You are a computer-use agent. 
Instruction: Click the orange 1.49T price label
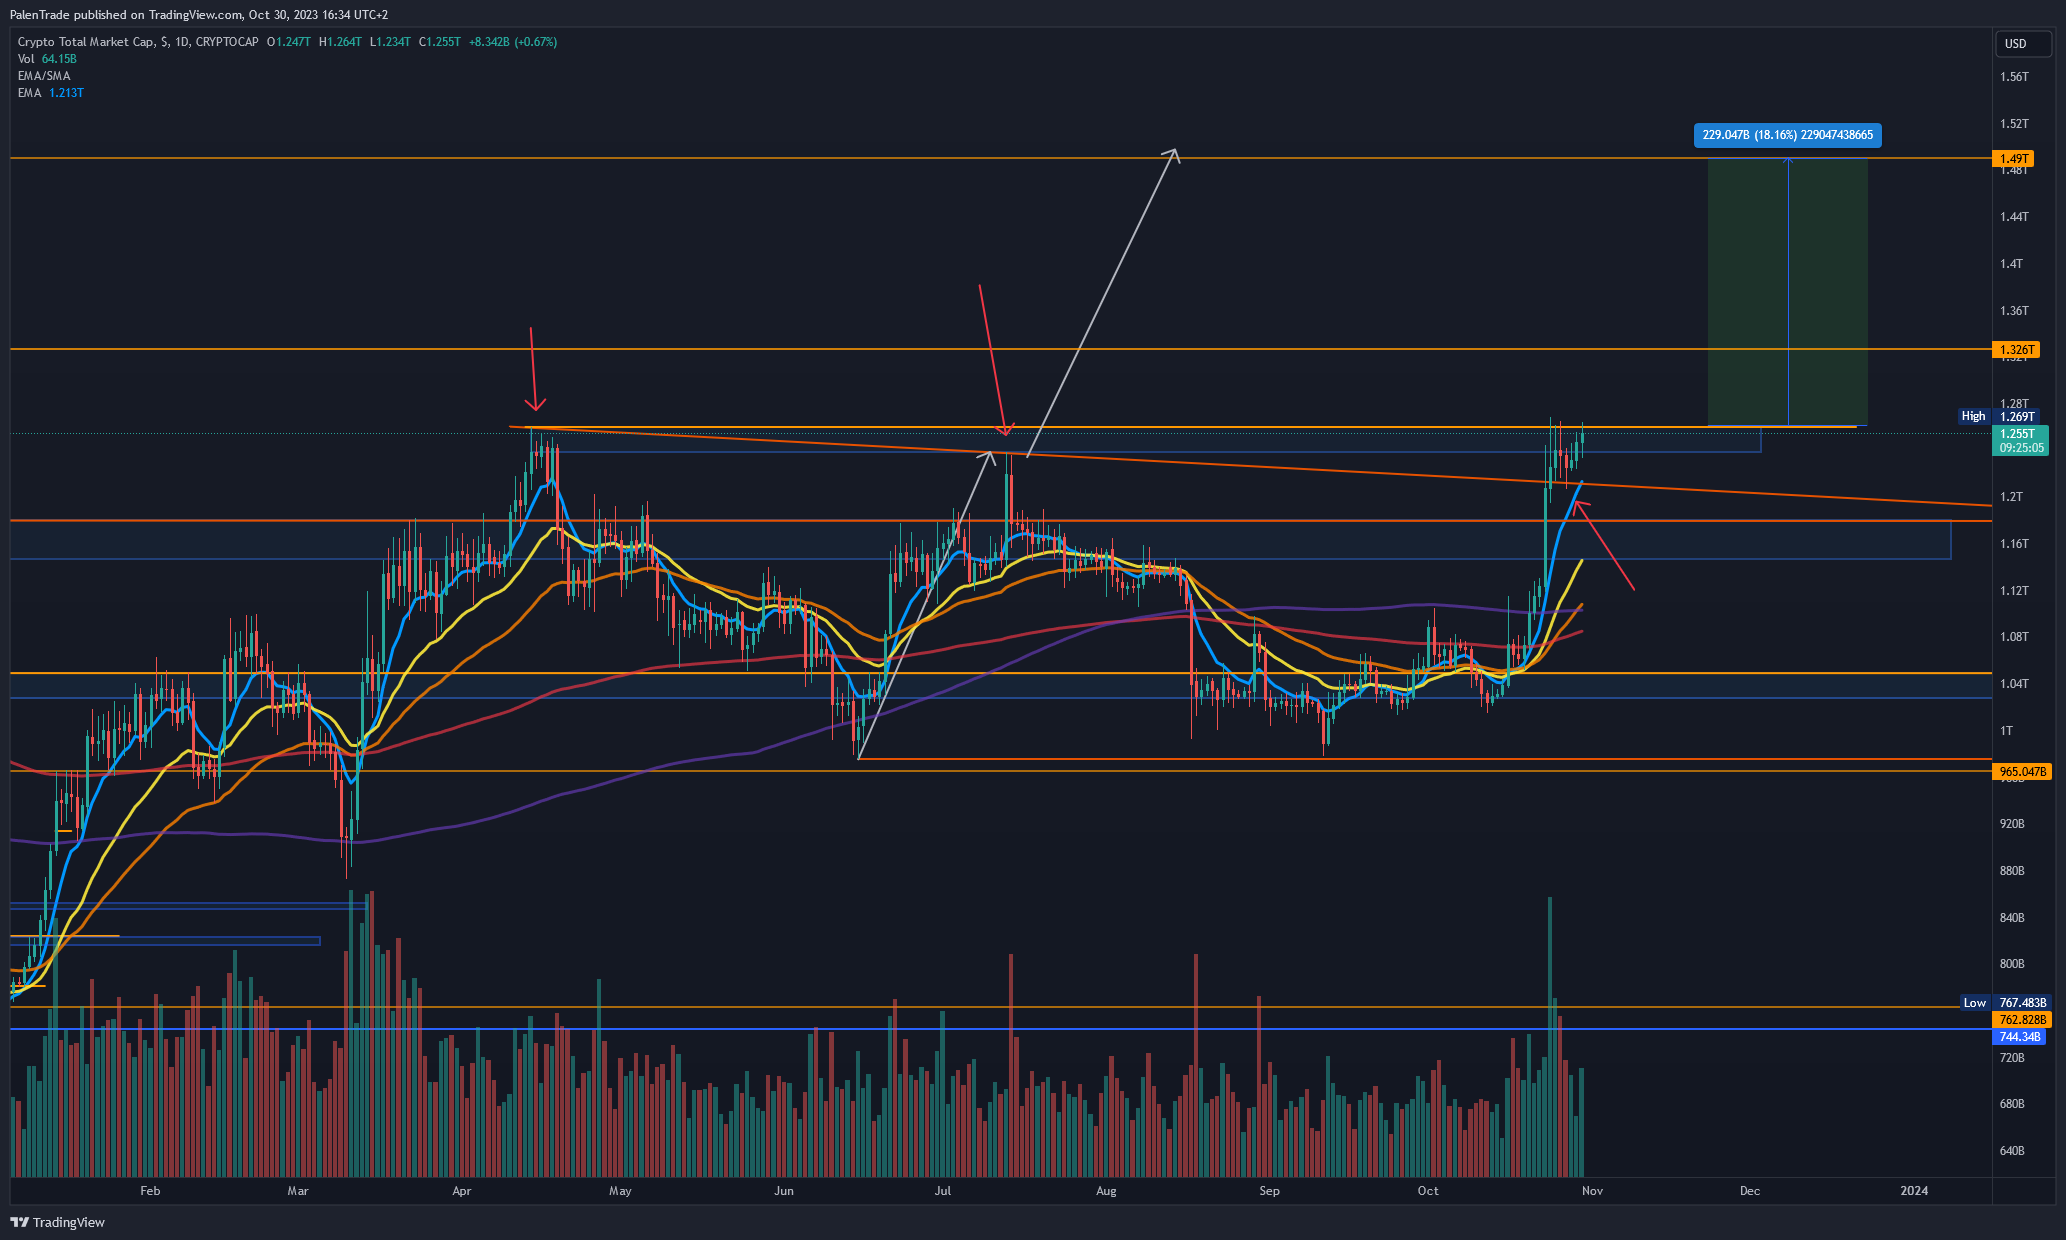coord(2014,159)
